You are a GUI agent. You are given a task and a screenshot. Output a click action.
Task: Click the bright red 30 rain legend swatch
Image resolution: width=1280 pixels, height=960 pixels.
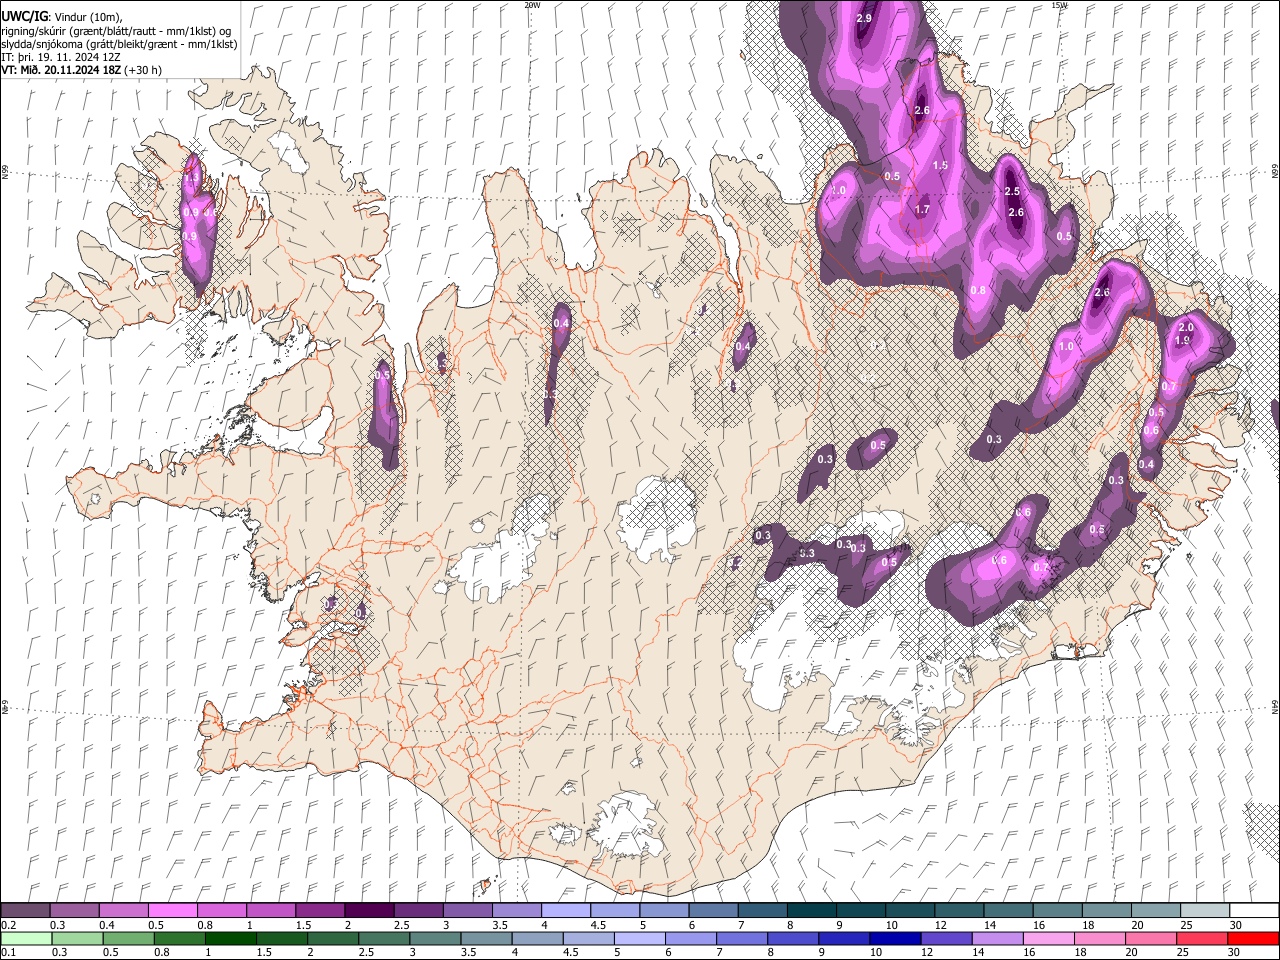click(1253, 938)
